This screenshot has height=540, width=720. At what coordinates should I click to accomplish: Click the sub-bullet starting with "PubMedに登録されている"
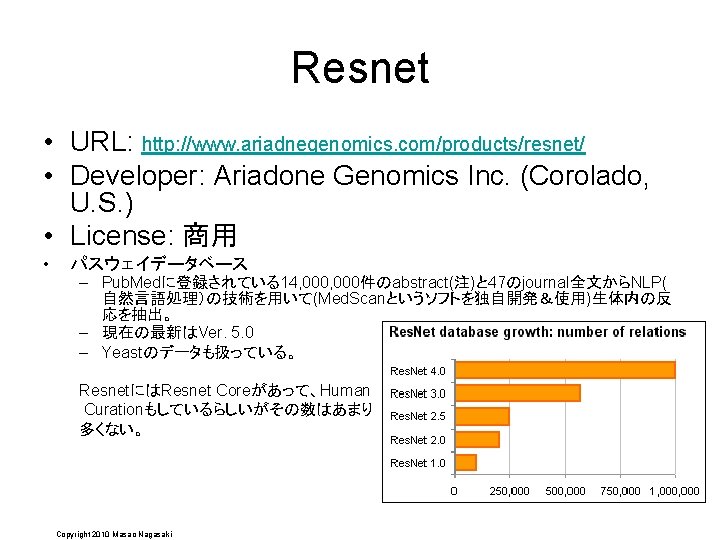(387, 298)
